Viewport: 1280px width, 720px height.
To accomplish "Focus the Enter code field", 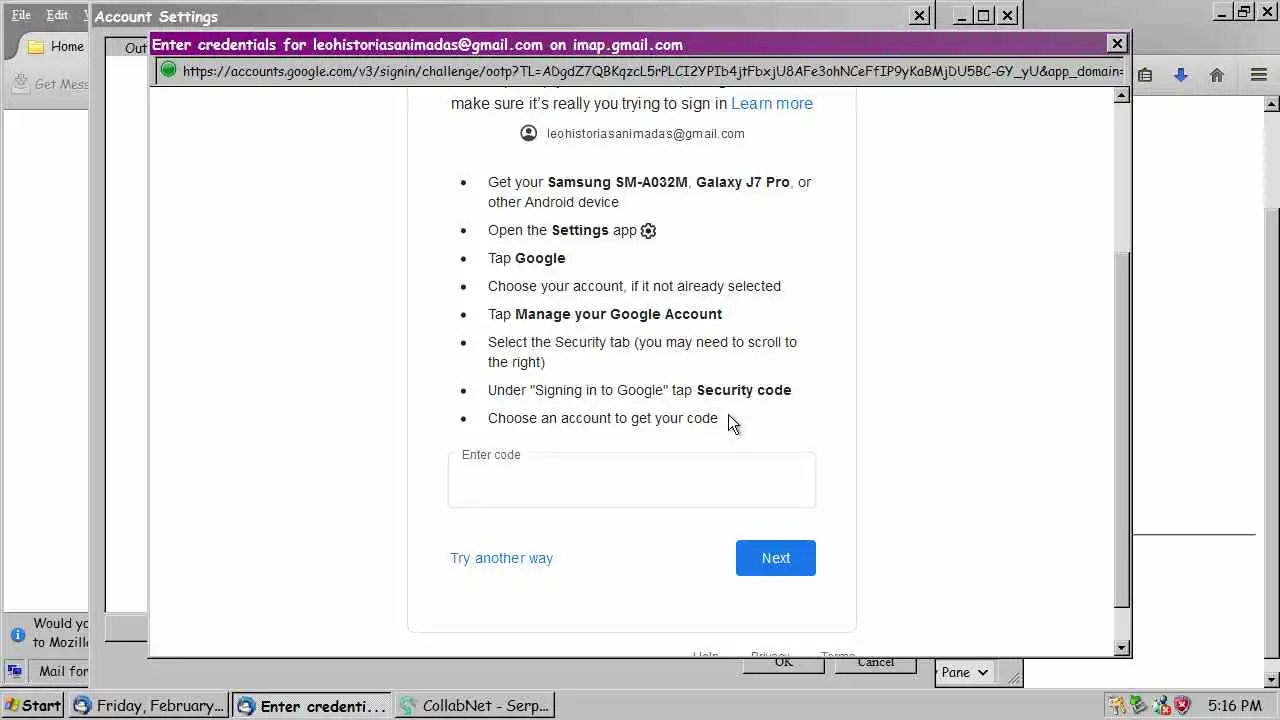I will pyautogui.click(x=631, y=481).
